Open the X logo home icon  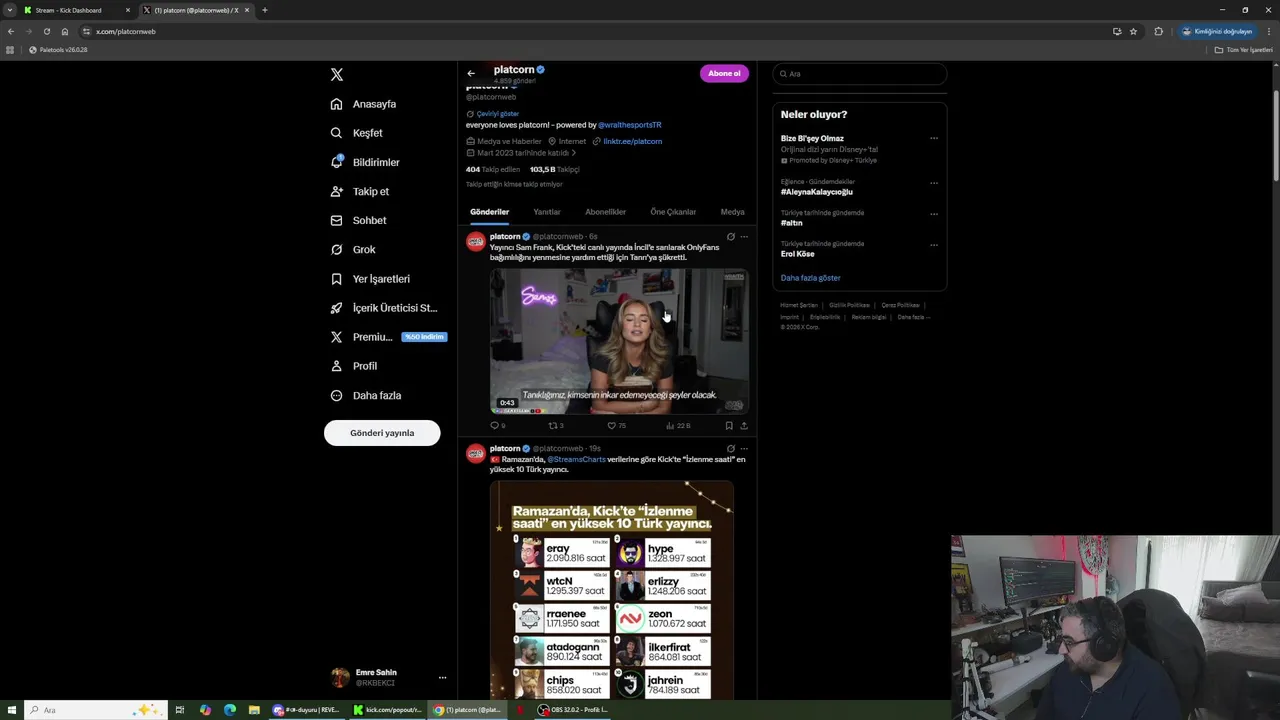coord(337,75)
